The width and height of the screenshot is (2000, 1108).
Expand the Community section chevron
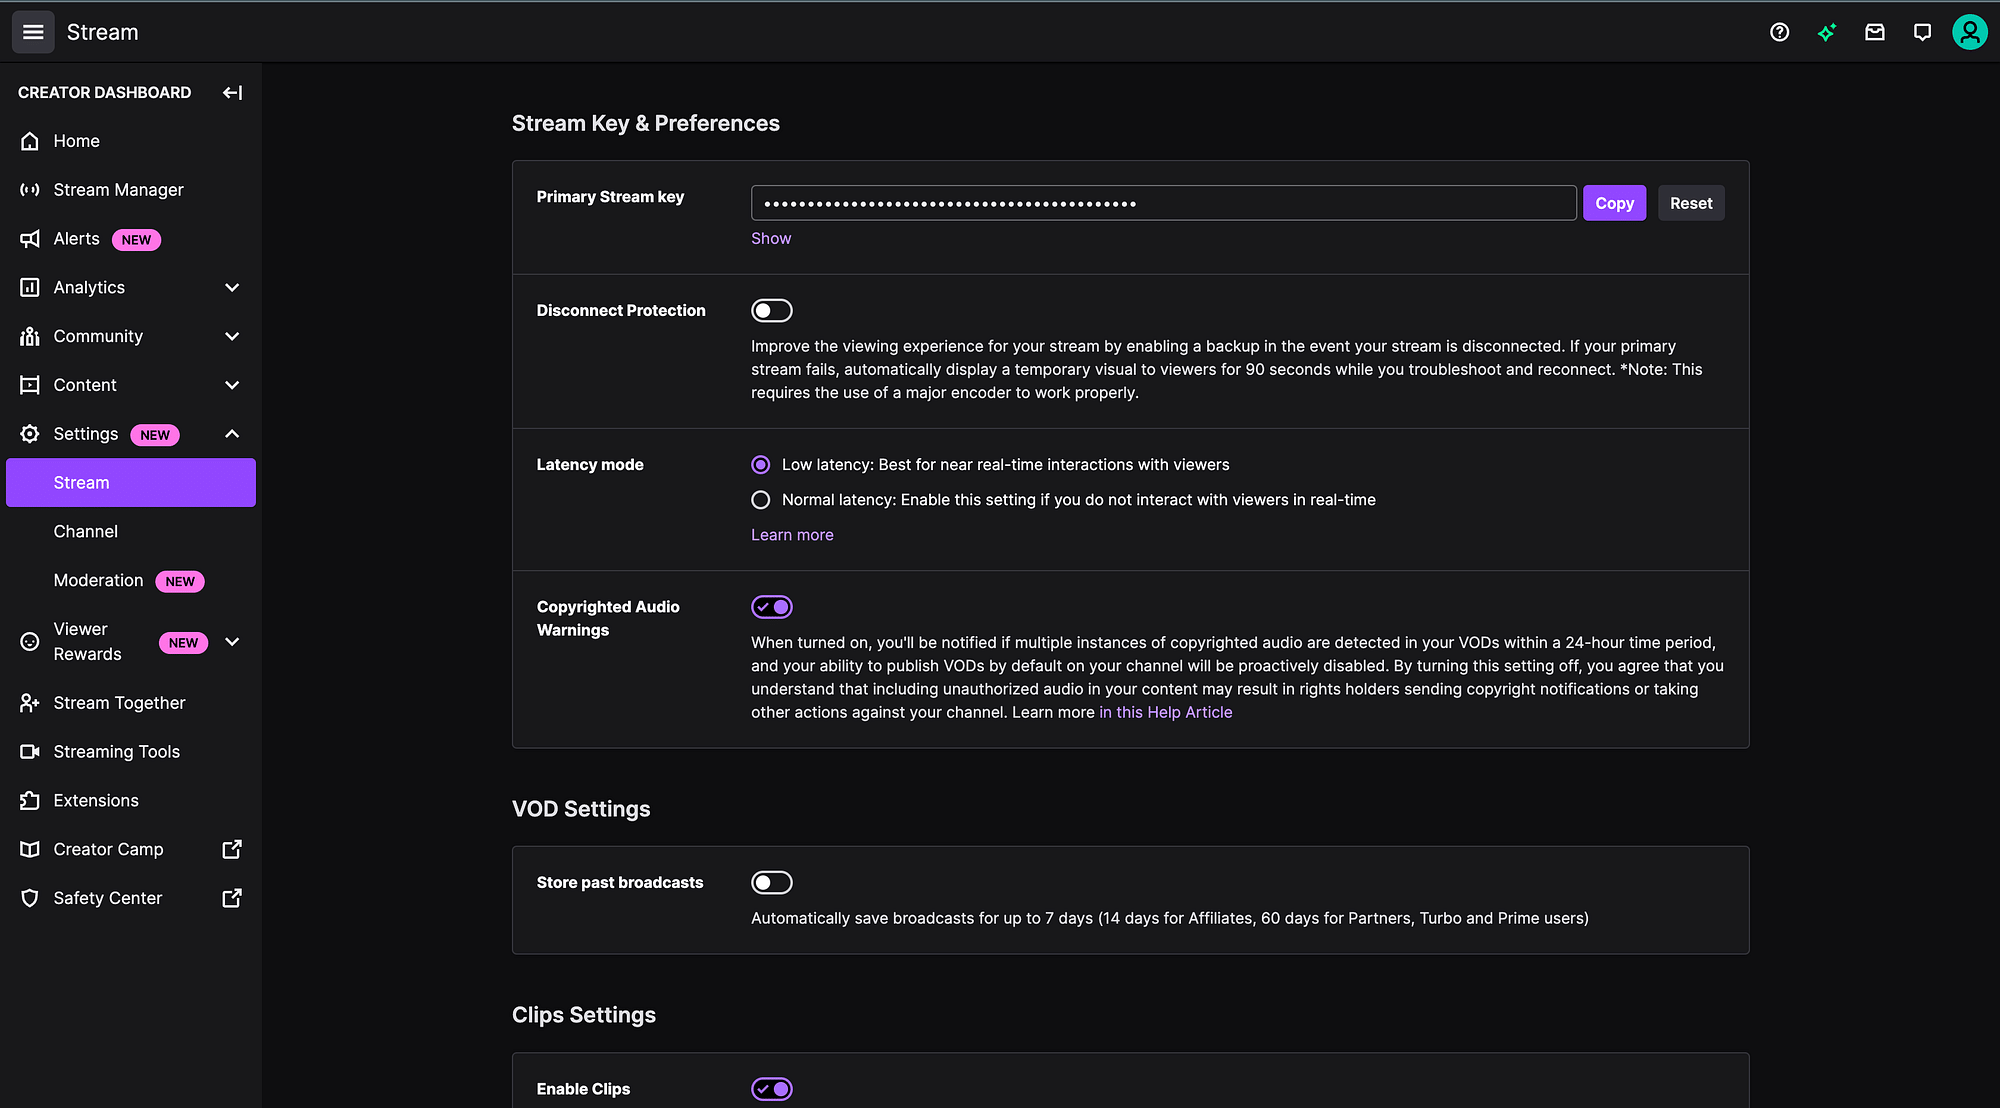pyautogui.click(x=232, y=336)
